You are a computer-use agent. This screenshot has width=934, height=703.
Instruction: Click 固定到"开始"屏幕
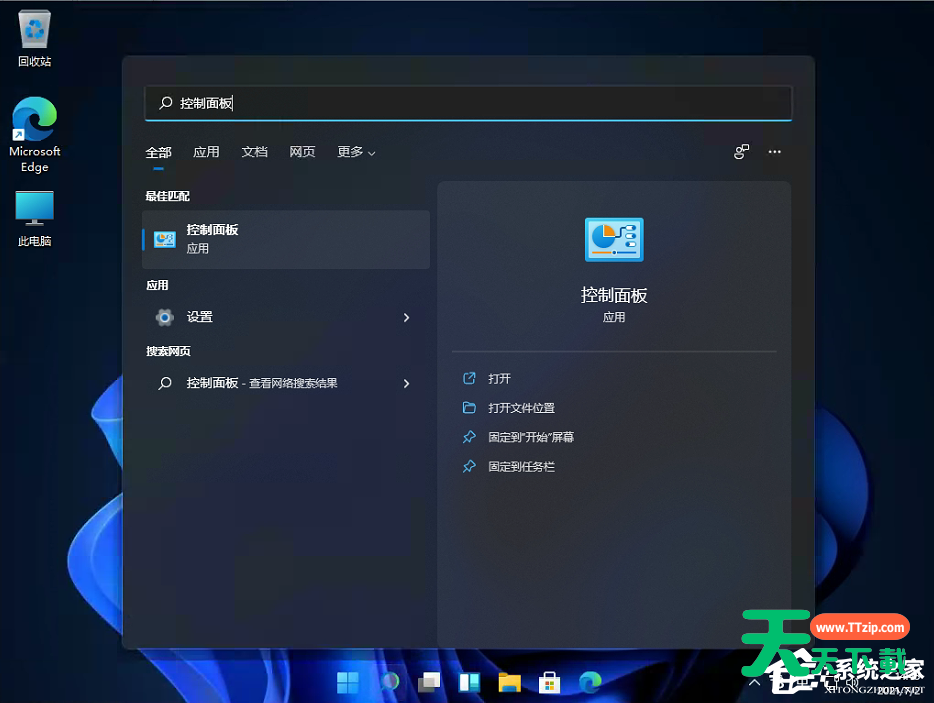click(531, 437)
